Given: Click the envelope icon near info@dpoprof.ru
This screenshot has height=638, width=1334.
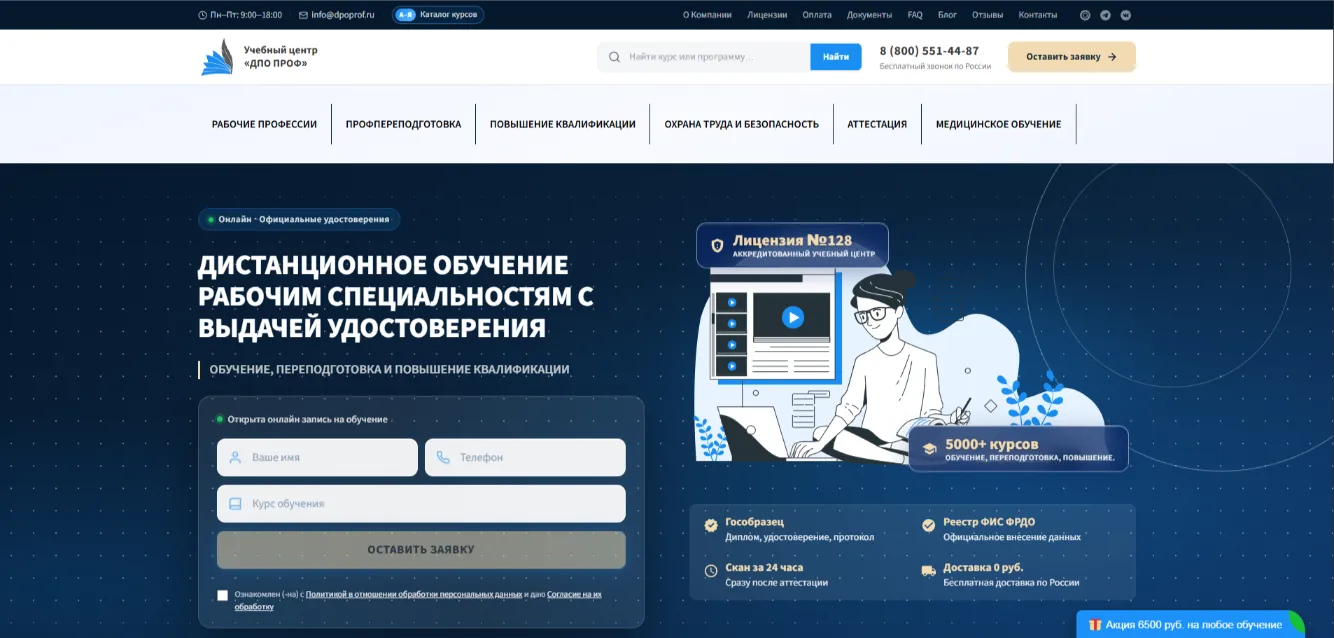Looking at the screenshot, I should pos(303,15).
